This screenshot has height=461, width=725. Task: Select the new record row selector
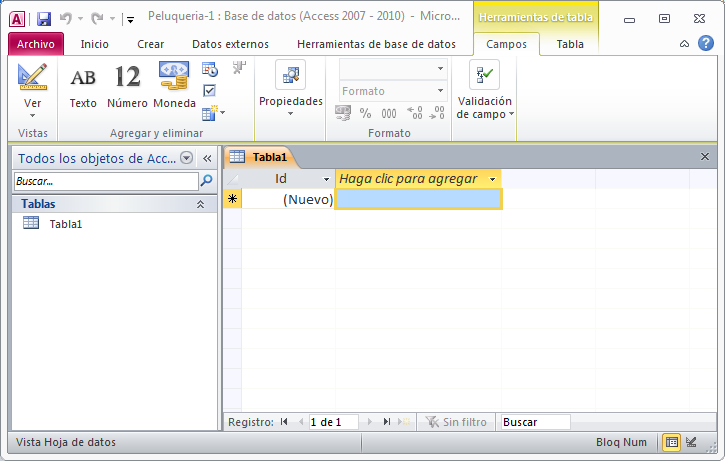[233, 199]
